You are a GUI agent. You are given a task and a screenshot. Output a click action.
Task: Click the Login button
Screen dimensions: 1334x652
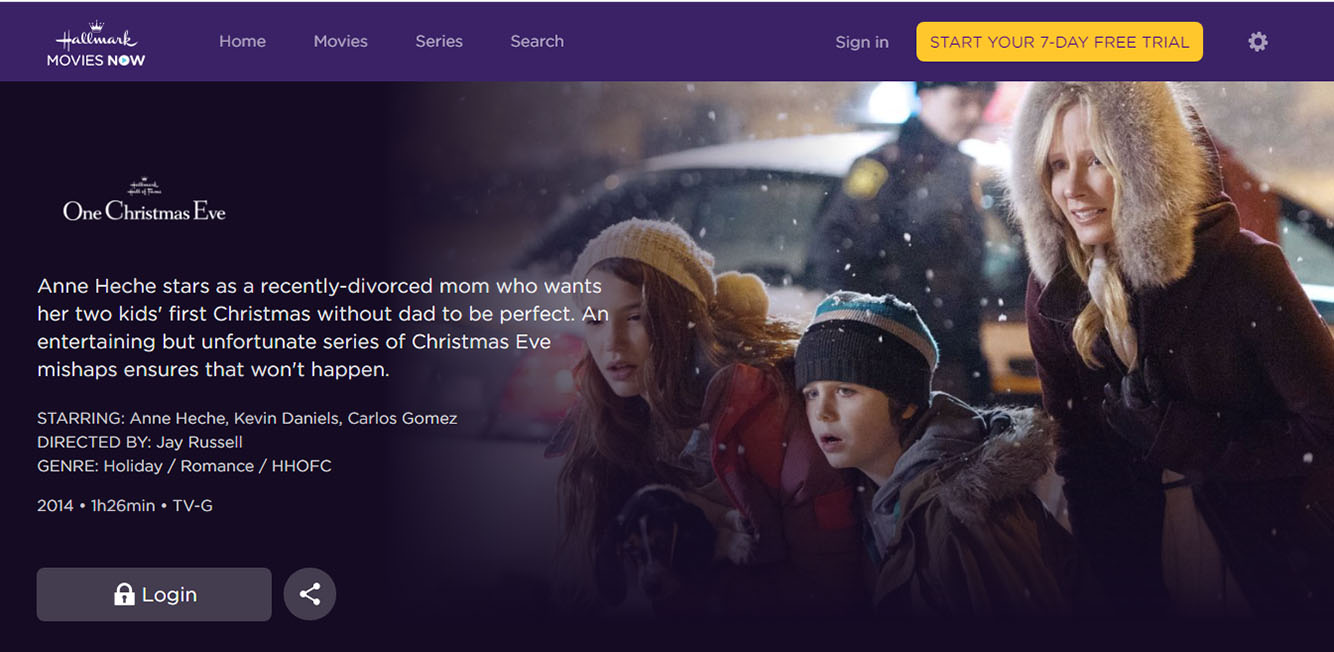tap(154, 594)
